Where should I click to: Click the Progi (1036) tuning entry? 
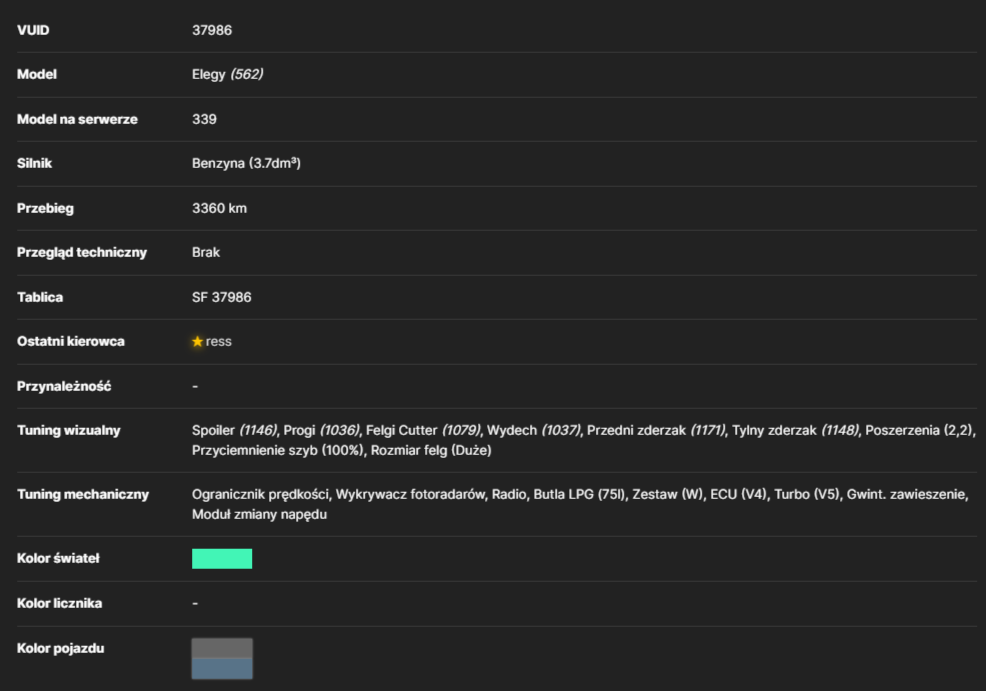tap(322, 431)
